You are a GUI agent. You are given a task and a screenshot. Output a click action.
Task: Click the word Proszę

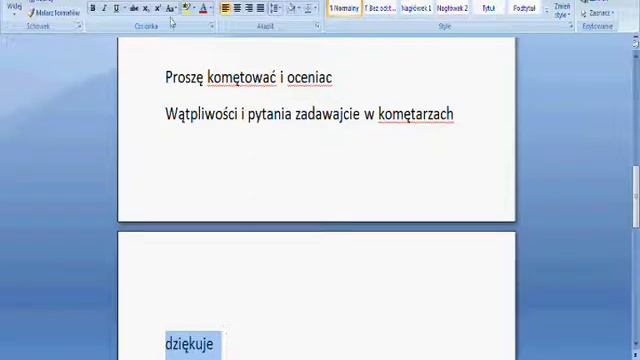(x=184, y=78)
